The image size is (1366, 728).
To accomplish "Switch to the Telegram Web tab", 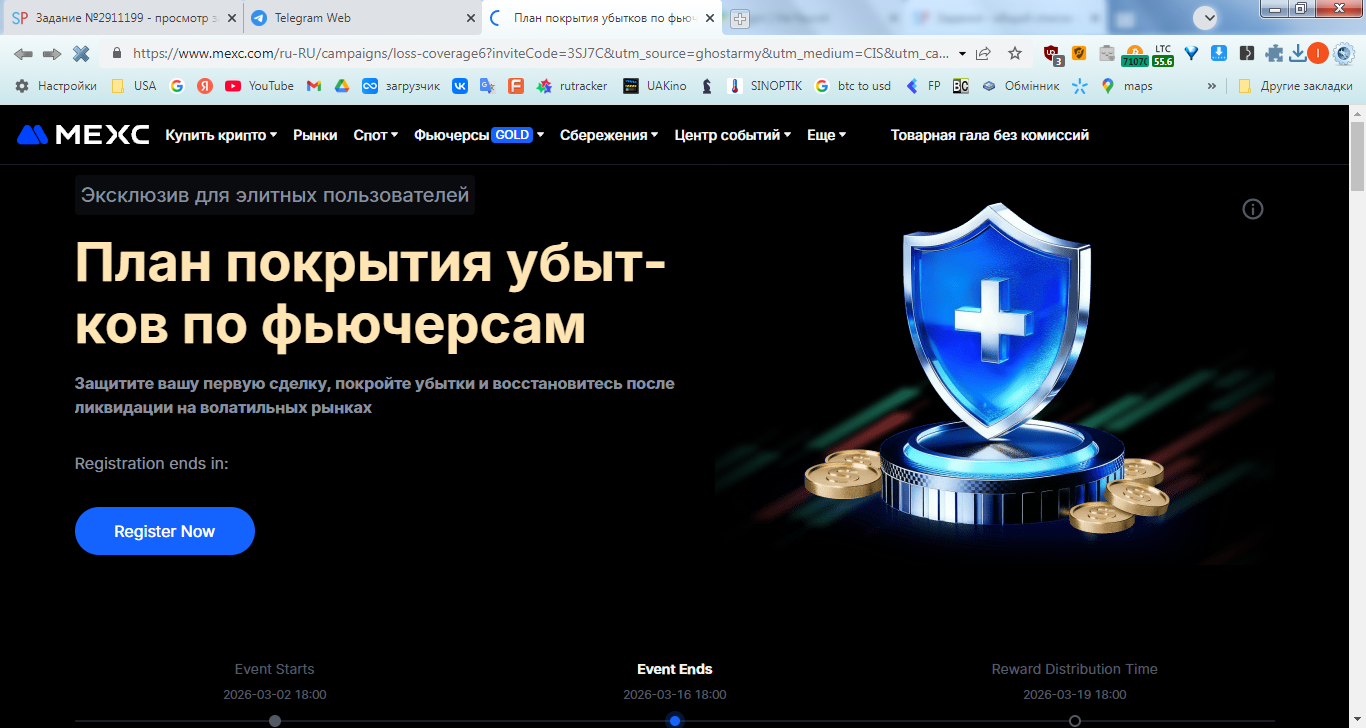I will click(x=361, y=18).
